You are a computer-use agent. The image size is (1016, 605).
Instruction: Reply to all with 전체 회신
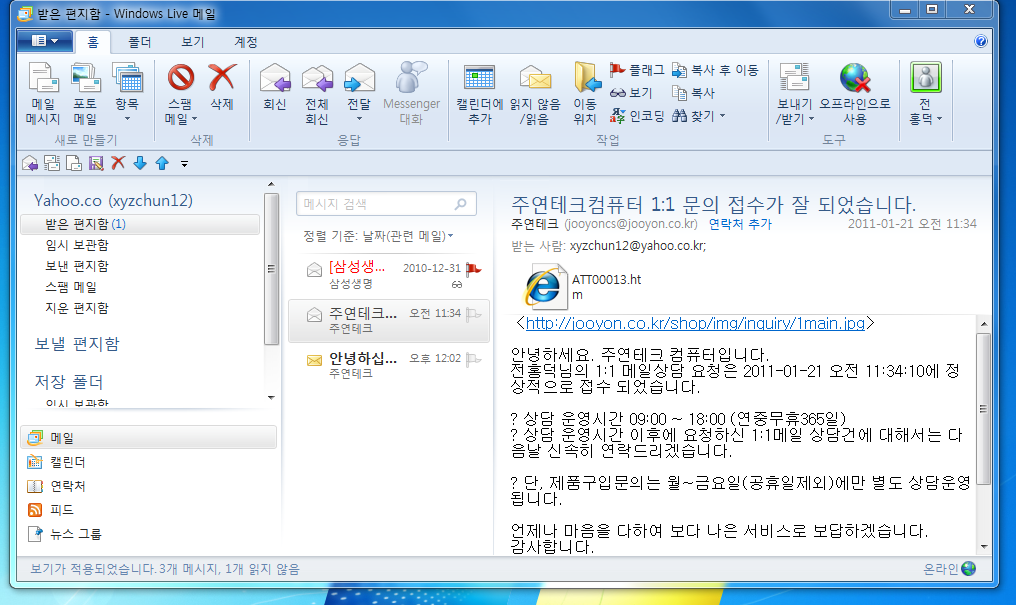317,94
